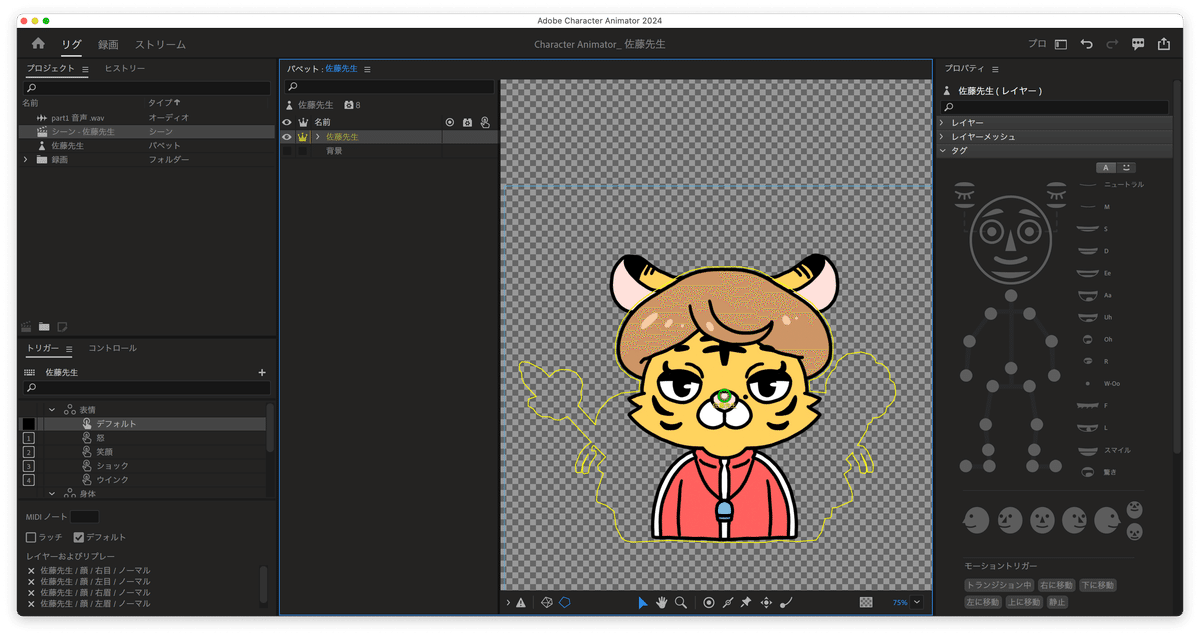Screen dimensions: 1200x636
Task: Click the 下に移動 motion trigger
Action: pyautogui.click(x=1097, y=585)
